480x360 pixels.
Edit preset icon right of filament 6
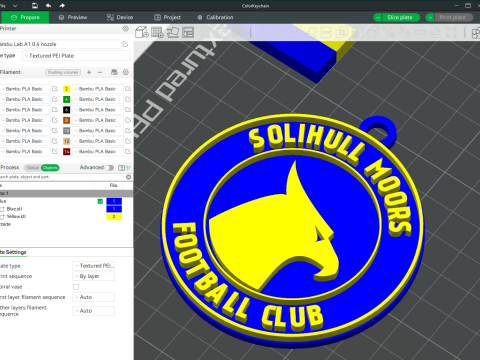pos(128,110)
